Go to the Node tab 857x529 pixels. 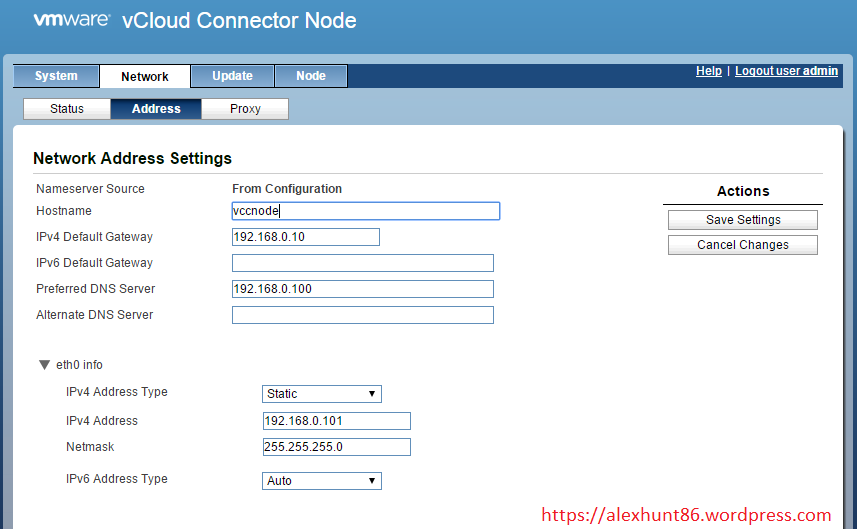[310, 76]
